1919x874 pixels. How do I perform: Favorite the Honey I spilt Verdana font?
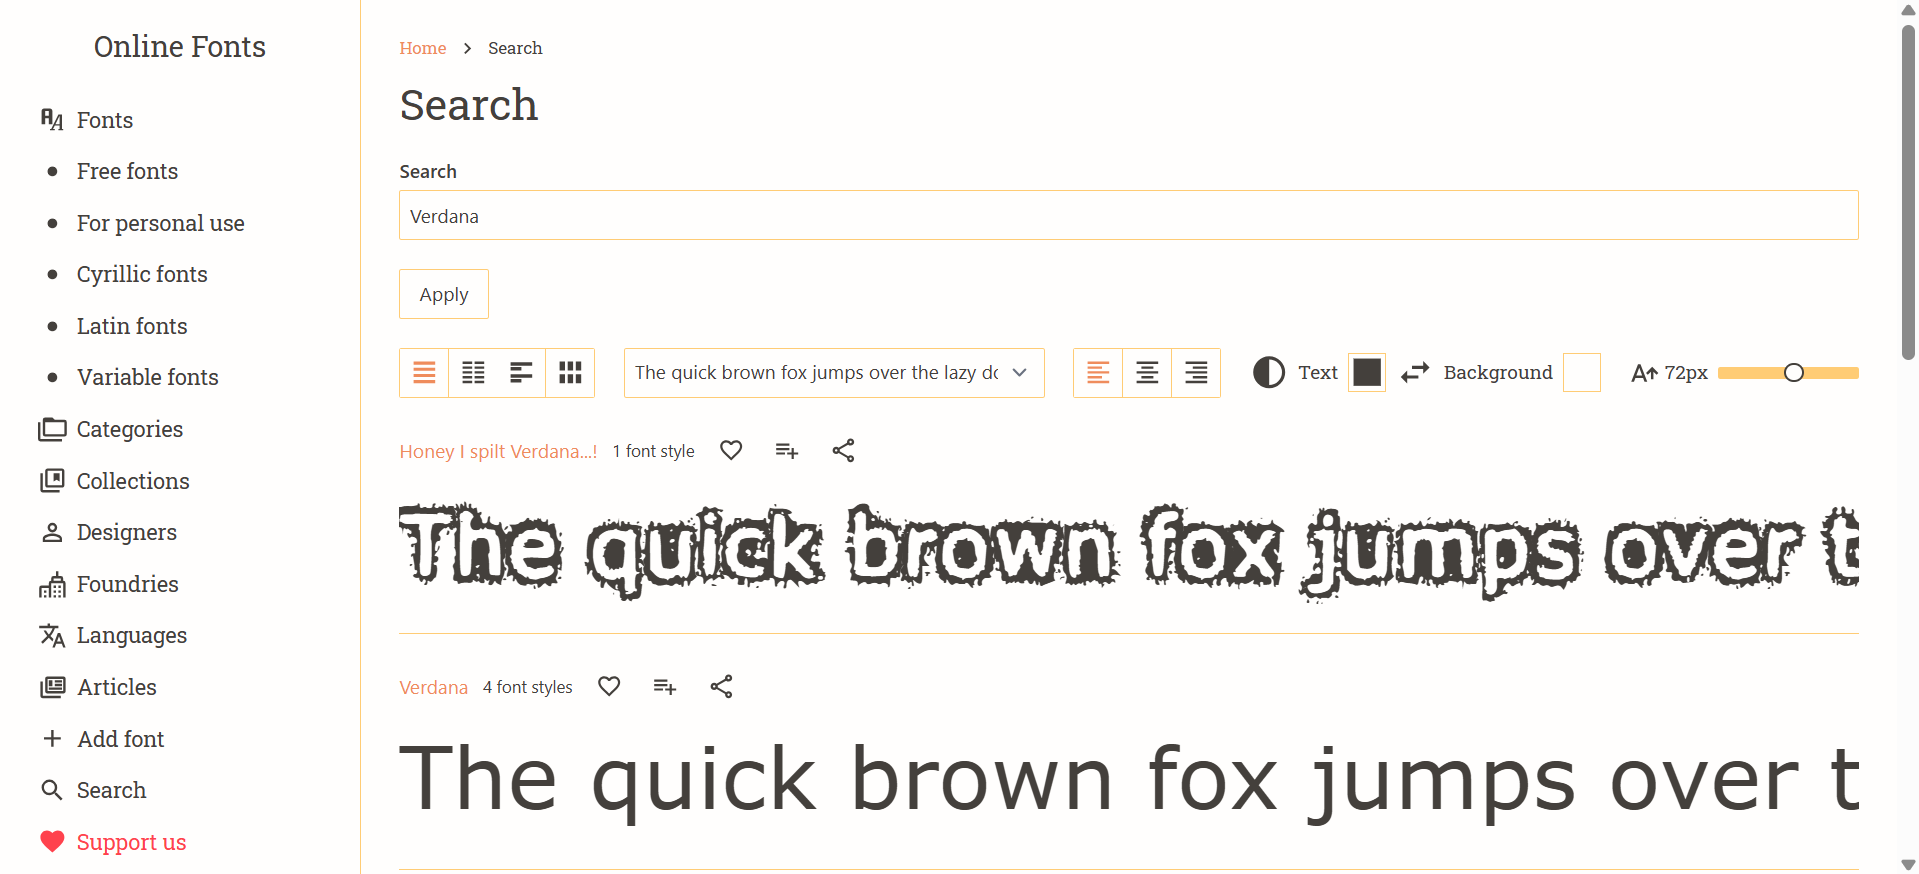point(731,451)
